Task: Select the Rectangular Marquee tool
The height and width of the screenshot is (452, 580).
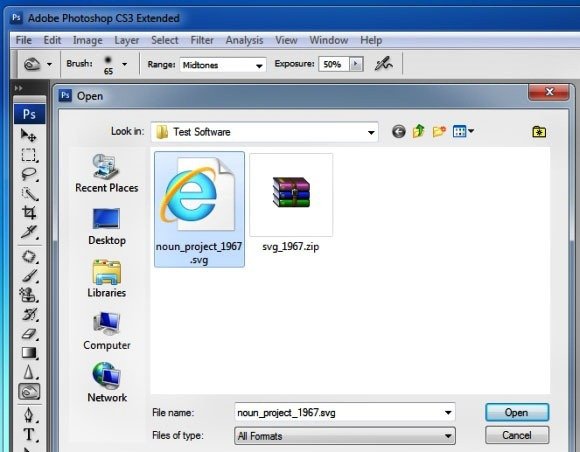Action: pos(28,155)
